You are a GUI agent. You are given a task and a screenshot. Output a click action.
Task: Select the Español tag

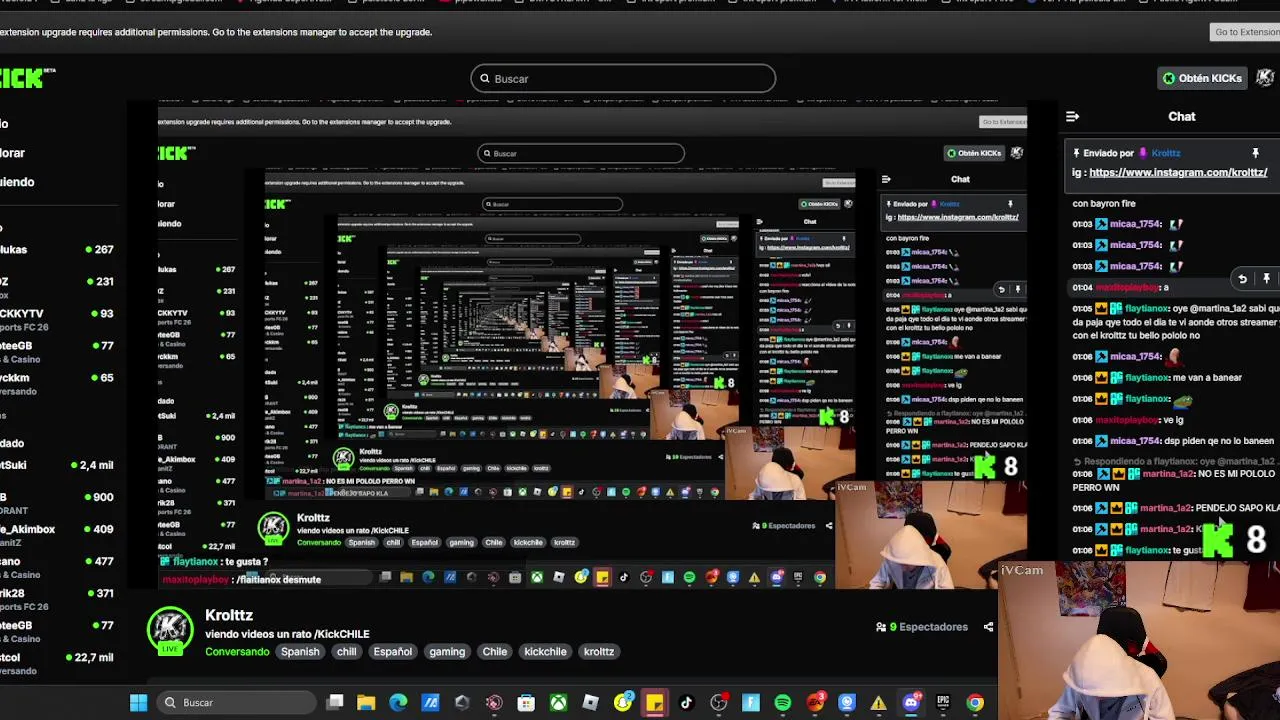click(392, 651)
